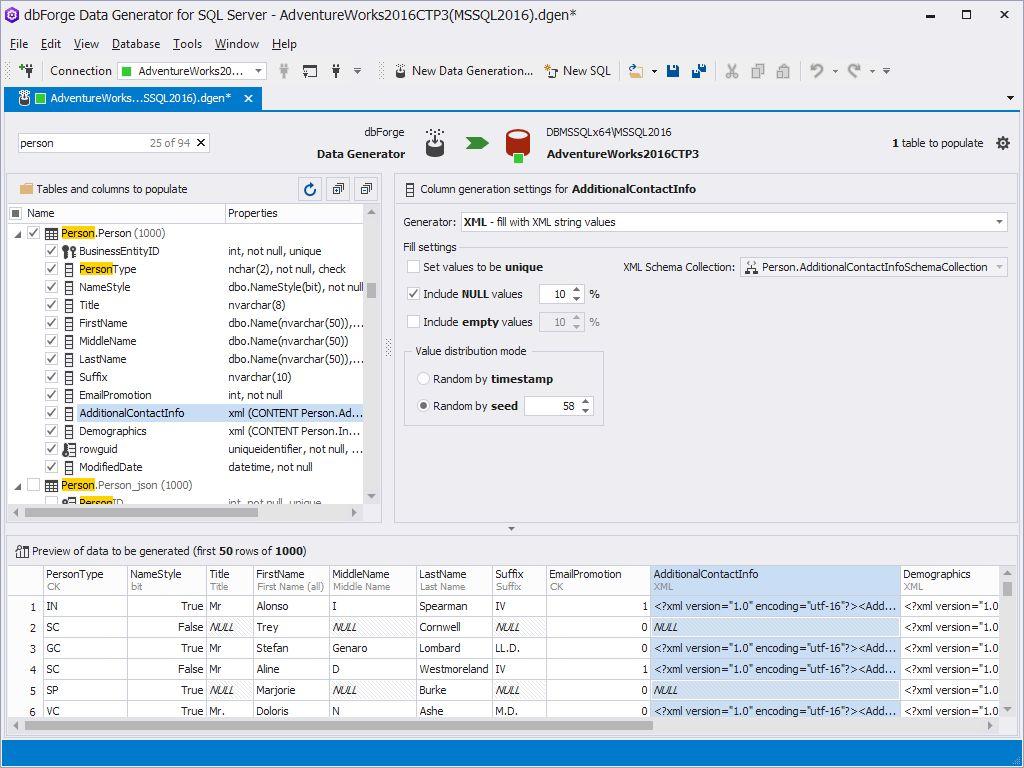Collapse the settings pane with the down arrow
Screen dimensions: 1024x768
511,529
